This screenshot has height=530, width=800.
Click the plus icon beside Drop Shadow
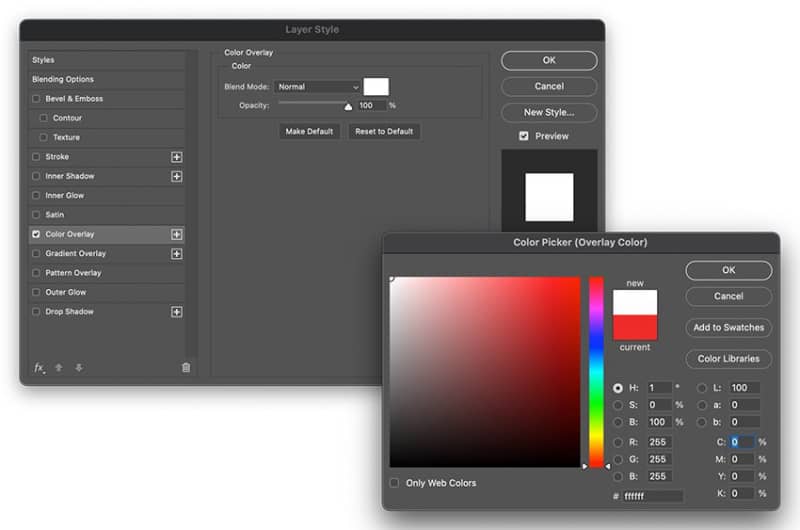tap(177, 312)
